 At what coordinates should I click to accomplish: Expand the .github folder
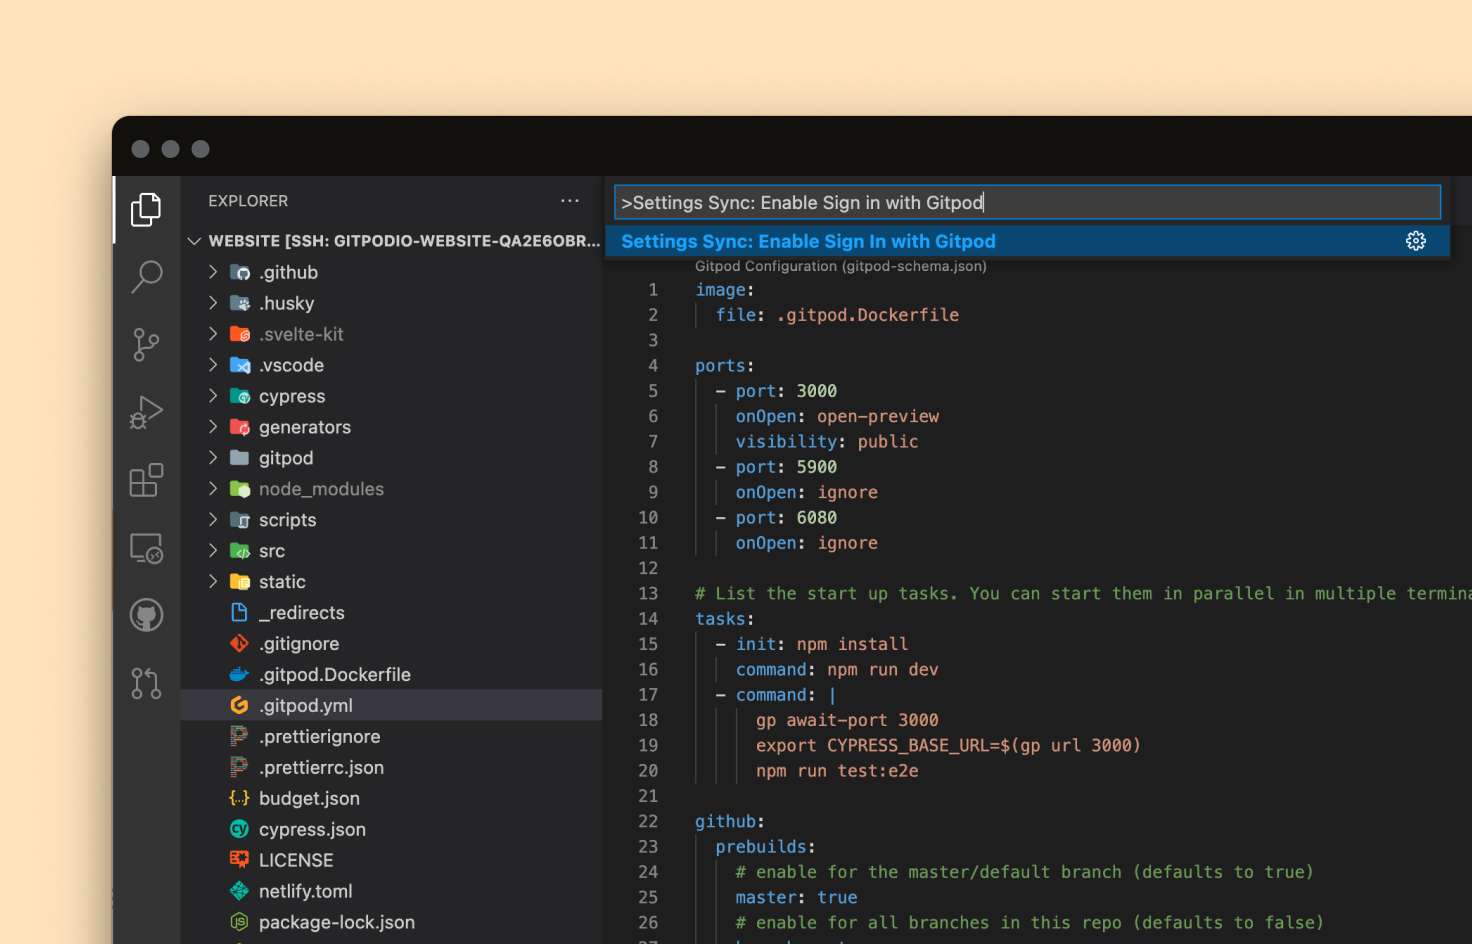(x=288, y=272)
